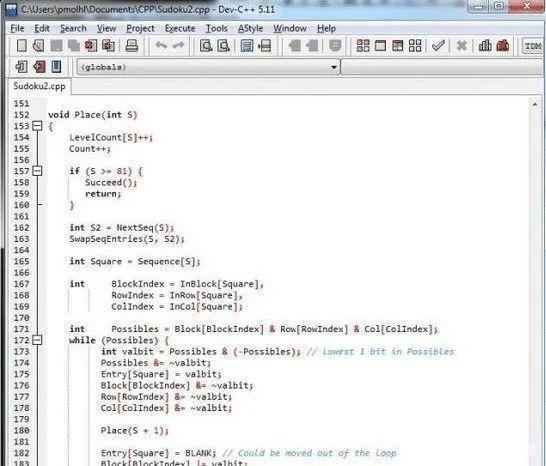Click the Profile Analysis bar chart icon
Screen dimensions: 546x466
click(485, 46)
